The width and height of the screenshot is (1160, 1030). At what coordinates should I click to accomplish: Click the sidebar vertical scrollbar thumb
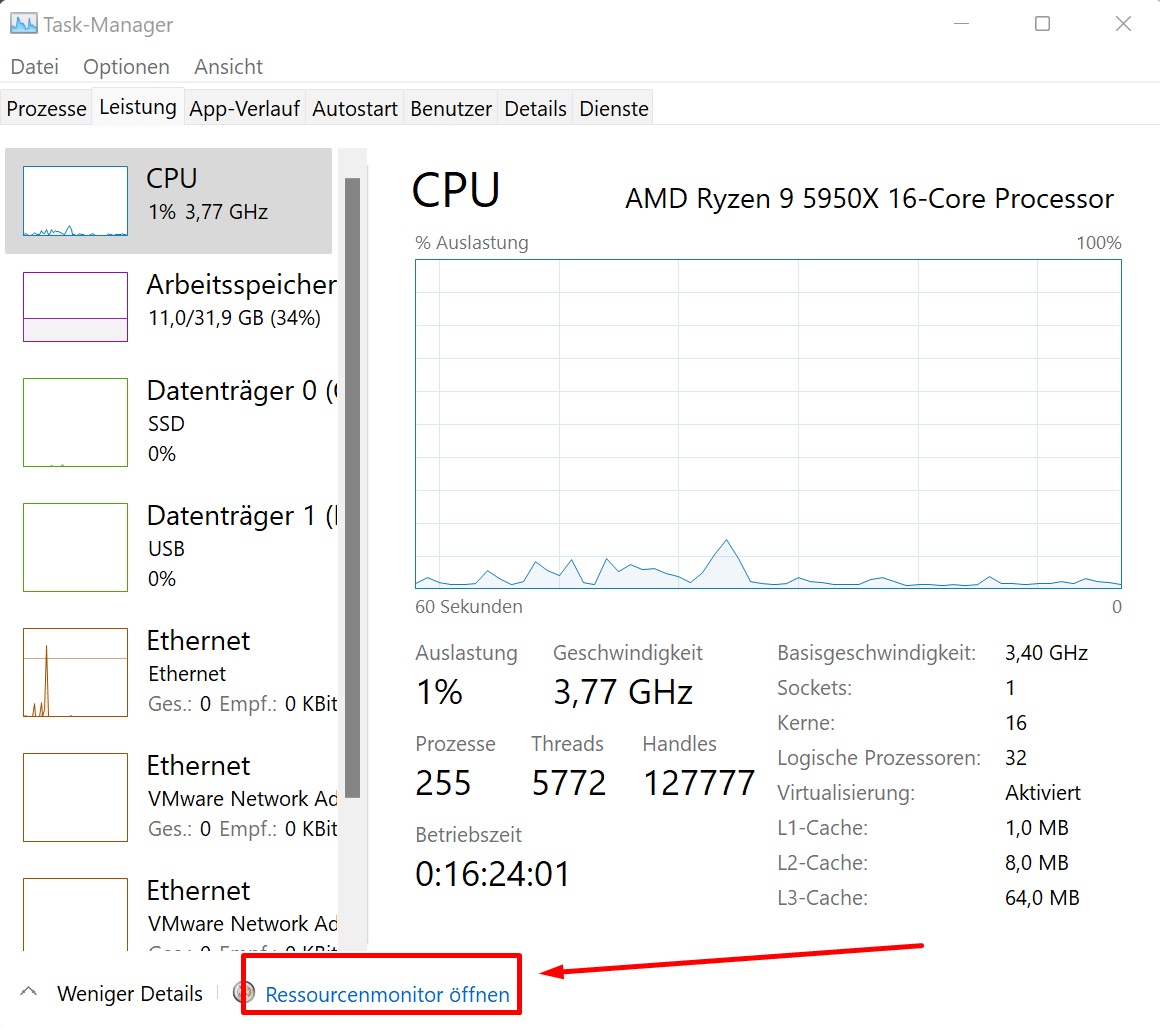tap(352, 488)
